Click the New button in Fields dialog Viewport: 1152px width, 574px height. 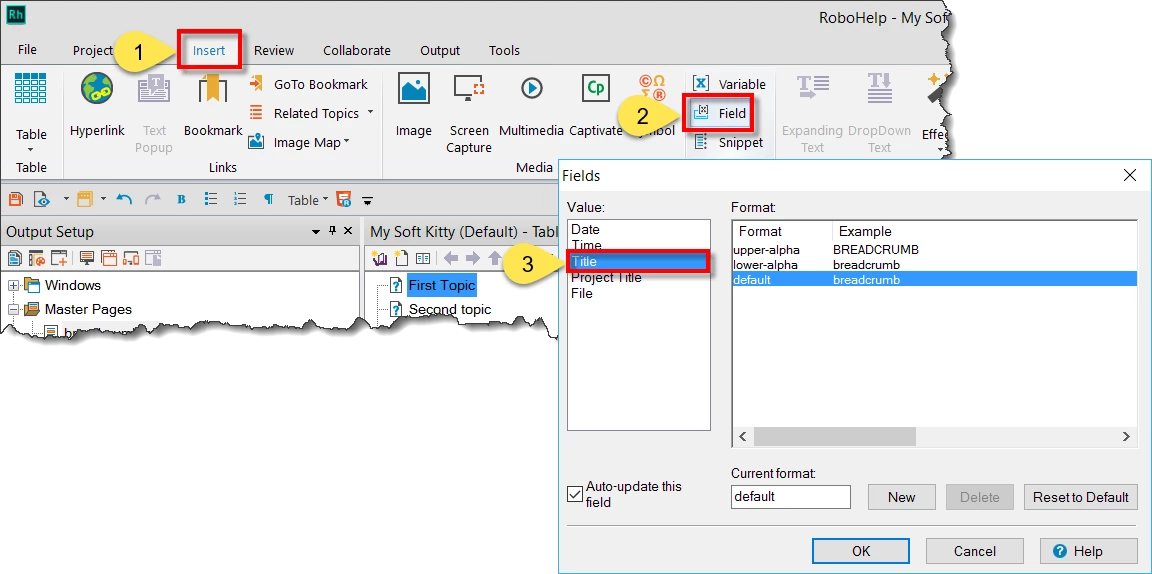[x=901, y=497]
